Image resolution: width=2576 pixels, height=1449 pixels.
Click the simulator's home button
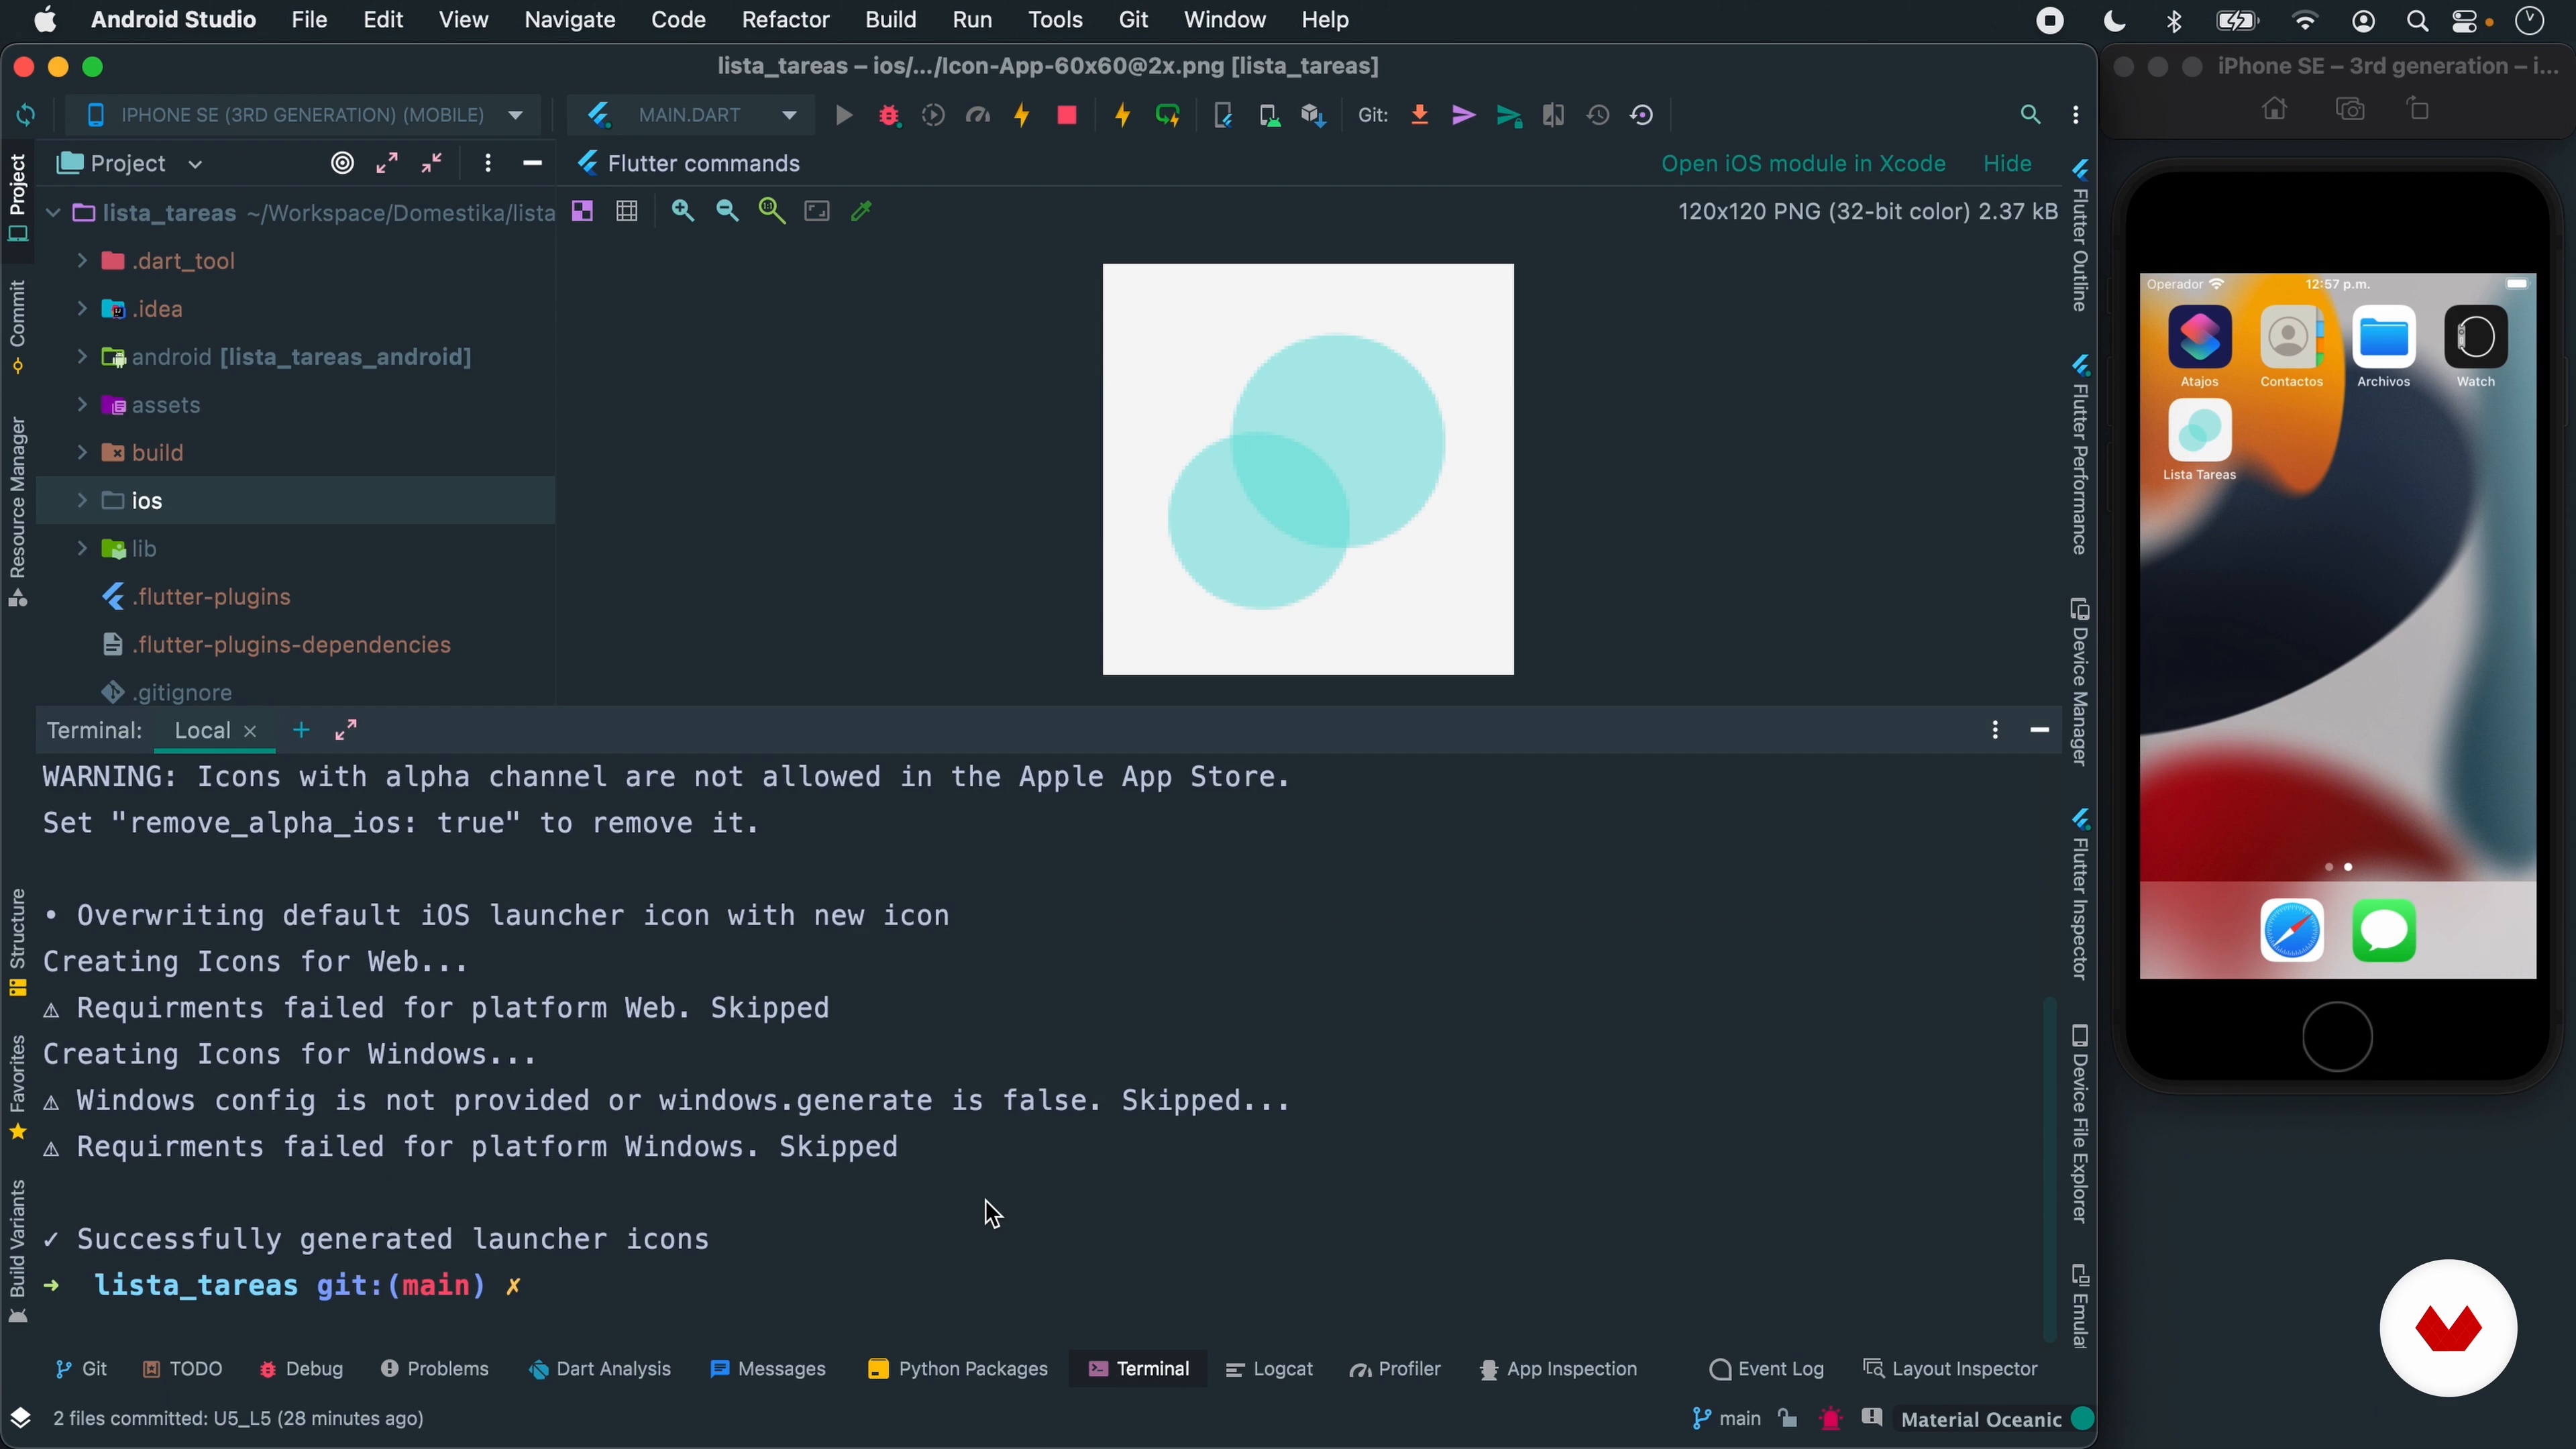tap(2337, 1037)
